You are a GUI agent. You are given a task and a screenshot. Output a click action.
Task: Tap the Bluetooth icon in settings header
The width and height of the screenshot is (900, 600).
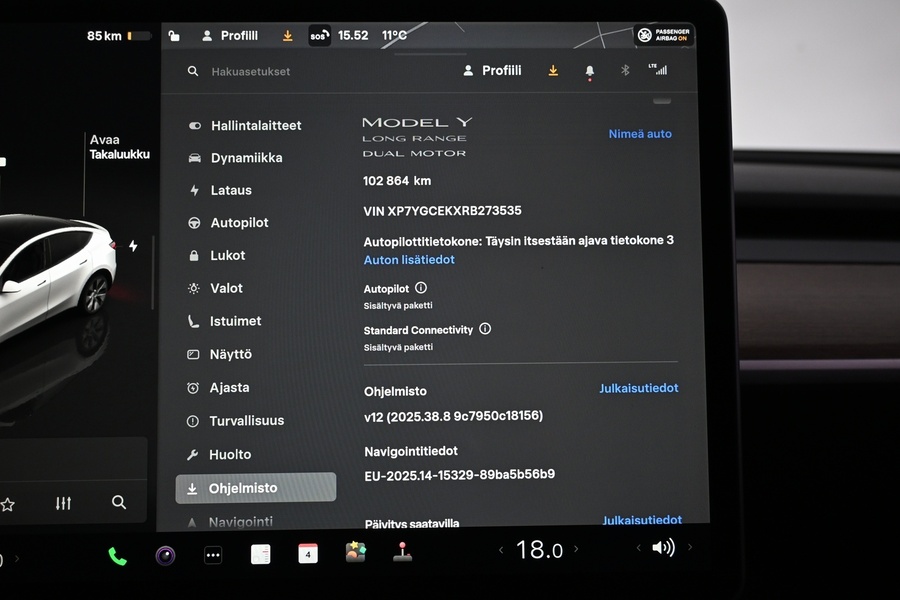625,70
